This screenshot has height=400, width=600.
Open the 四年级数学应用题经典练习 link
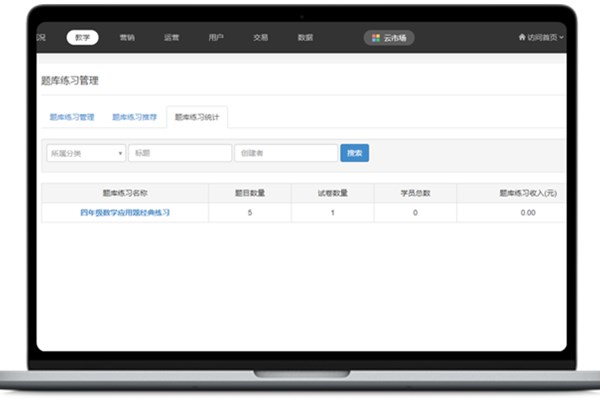(x=125, y=213)
